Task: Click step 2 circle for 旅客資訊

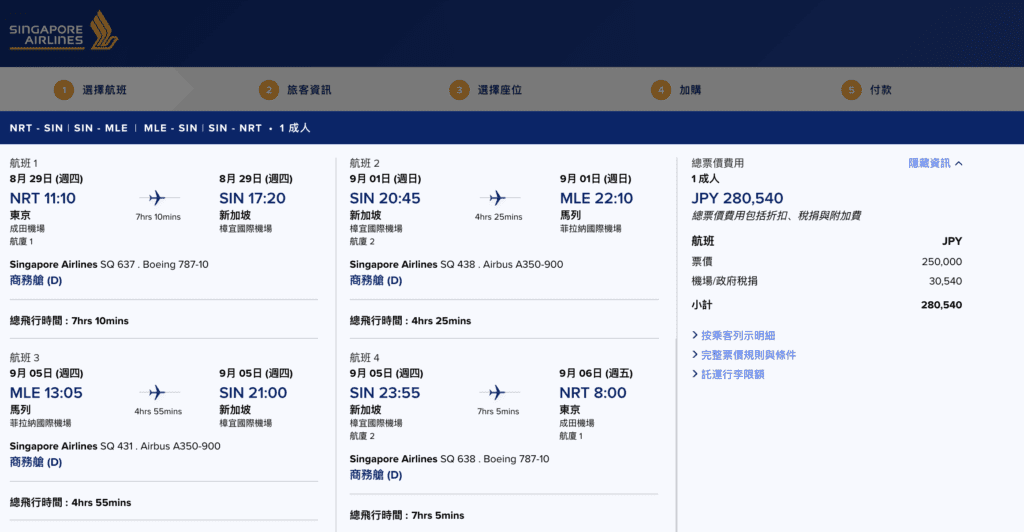Action: [269, 90]
